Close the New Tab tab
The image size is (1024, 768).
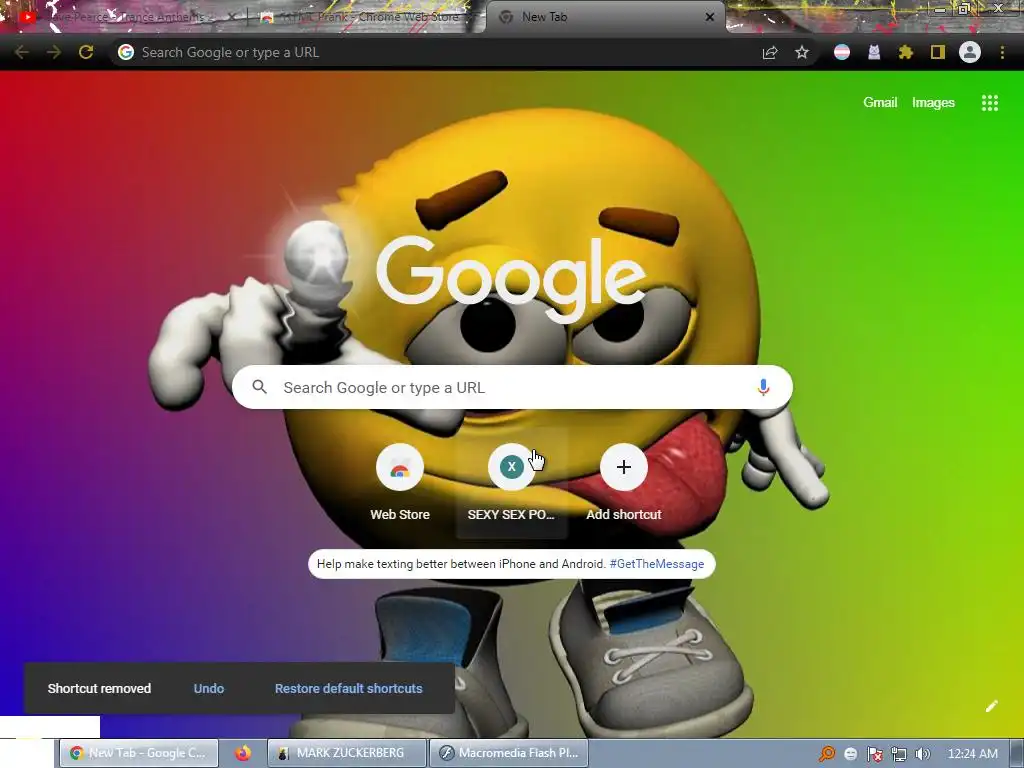[710, 17]
